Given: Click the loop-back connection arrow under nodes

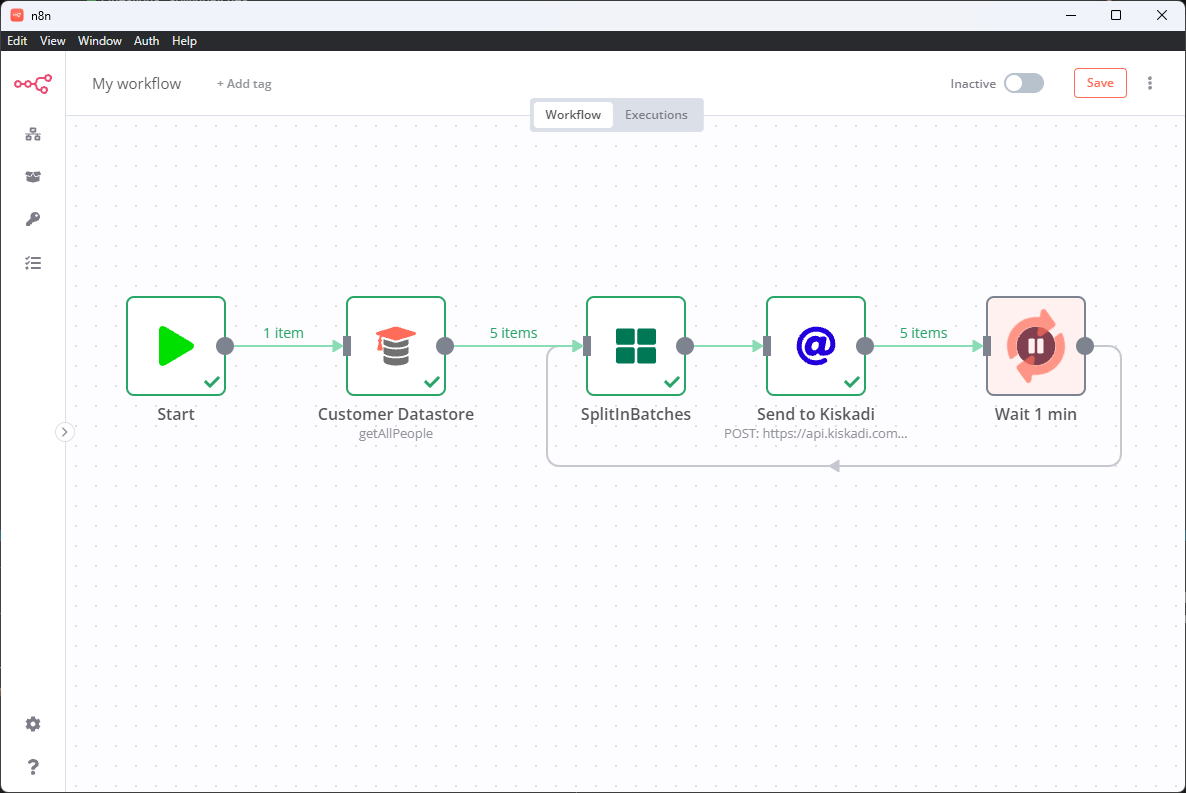Looking at the screenshot, I should pyautogui.click(x=834, y=466).
